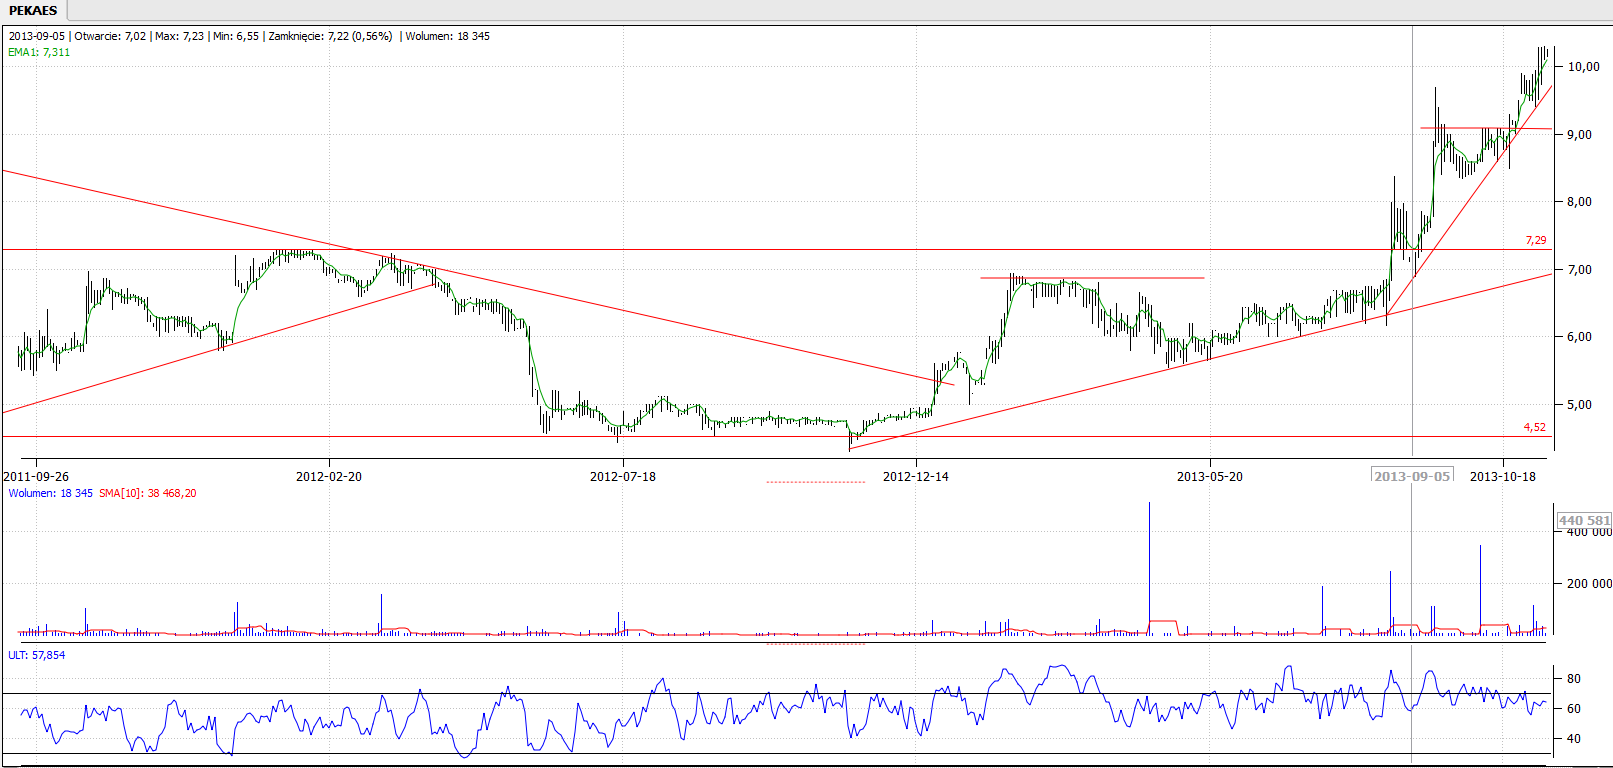The image size is (1613, 768).
Task: Click the tallest blue volume spike
Action: (1149, 568)
